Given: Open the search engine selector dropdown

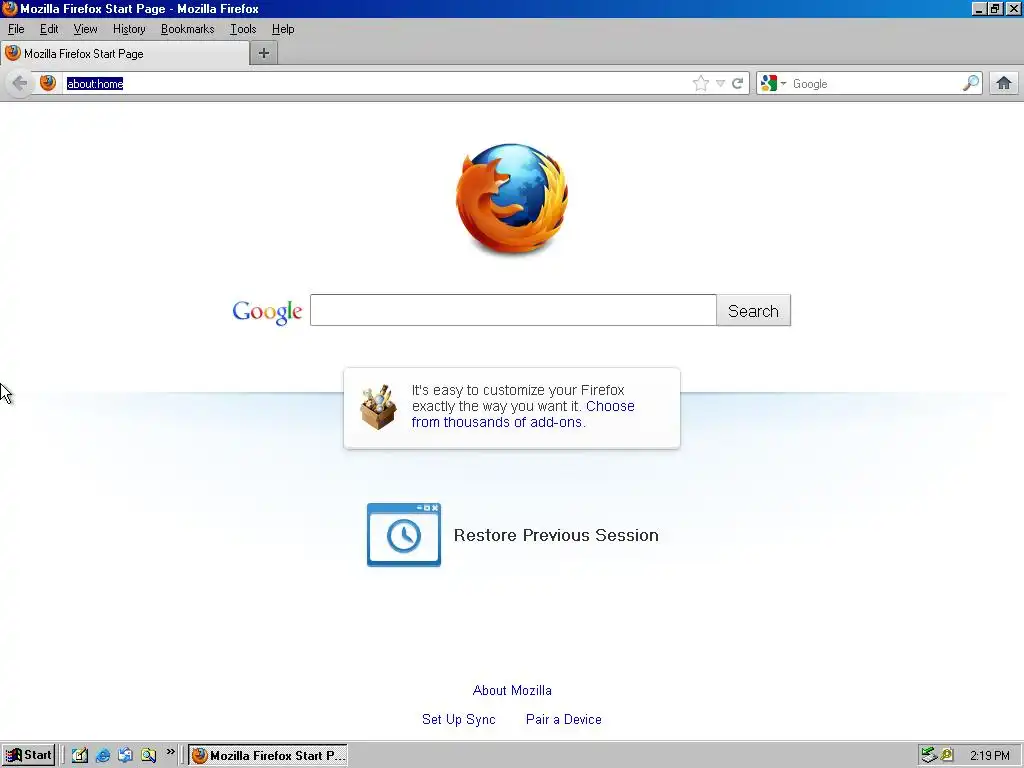Looking at the screenshot, I should pyautogui.click(x=773, y=83).
